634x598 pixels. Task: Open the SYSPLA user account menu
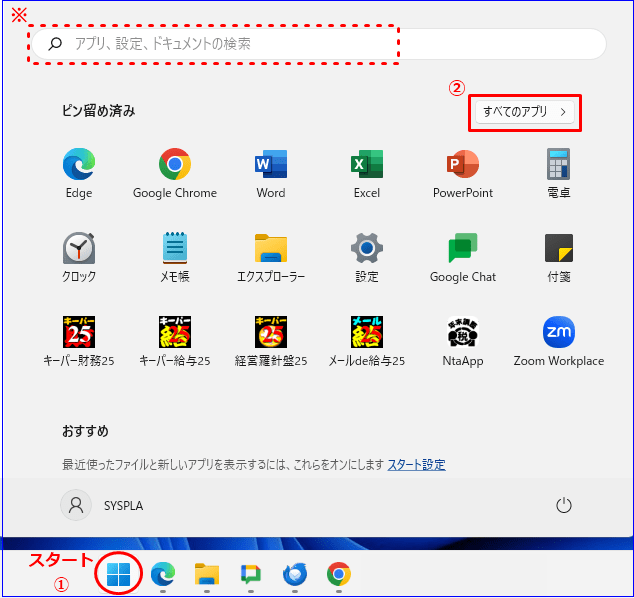[x=102, y=505]
